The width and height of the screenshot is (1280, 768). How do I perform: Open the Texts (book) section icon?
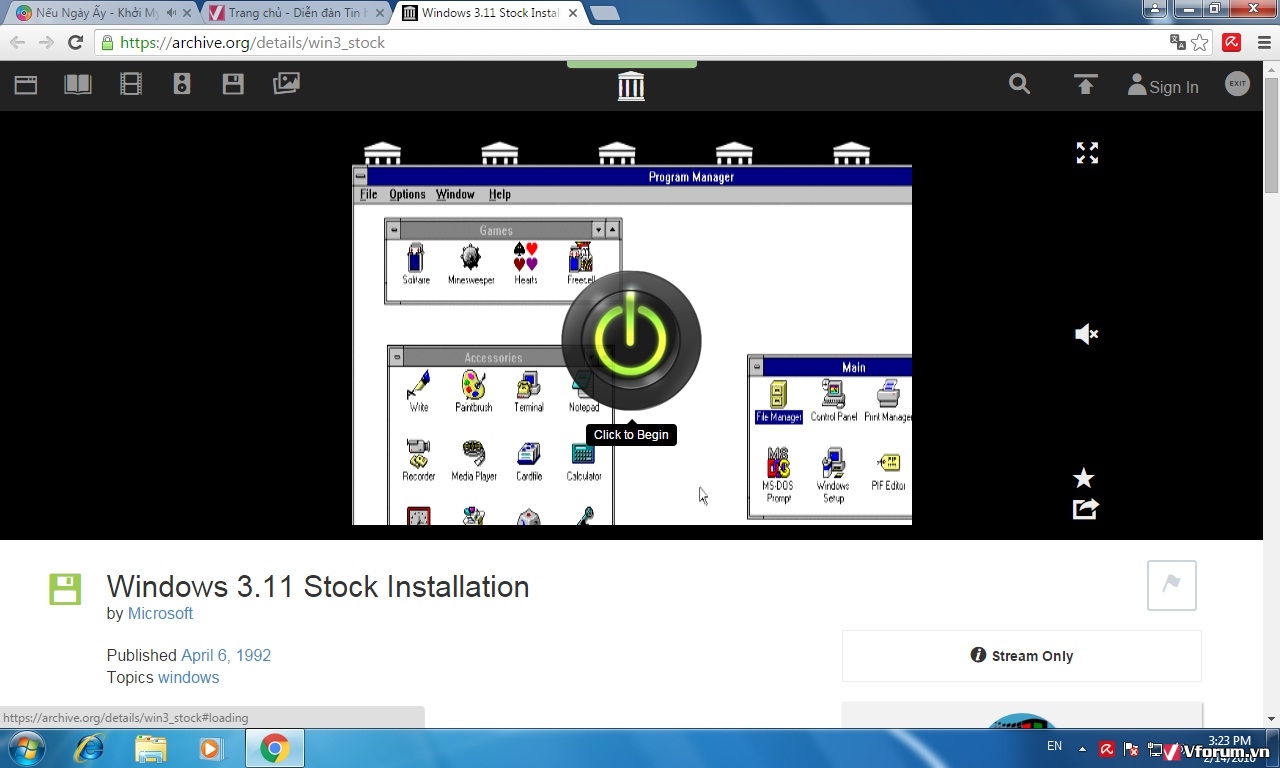(78, 85)
